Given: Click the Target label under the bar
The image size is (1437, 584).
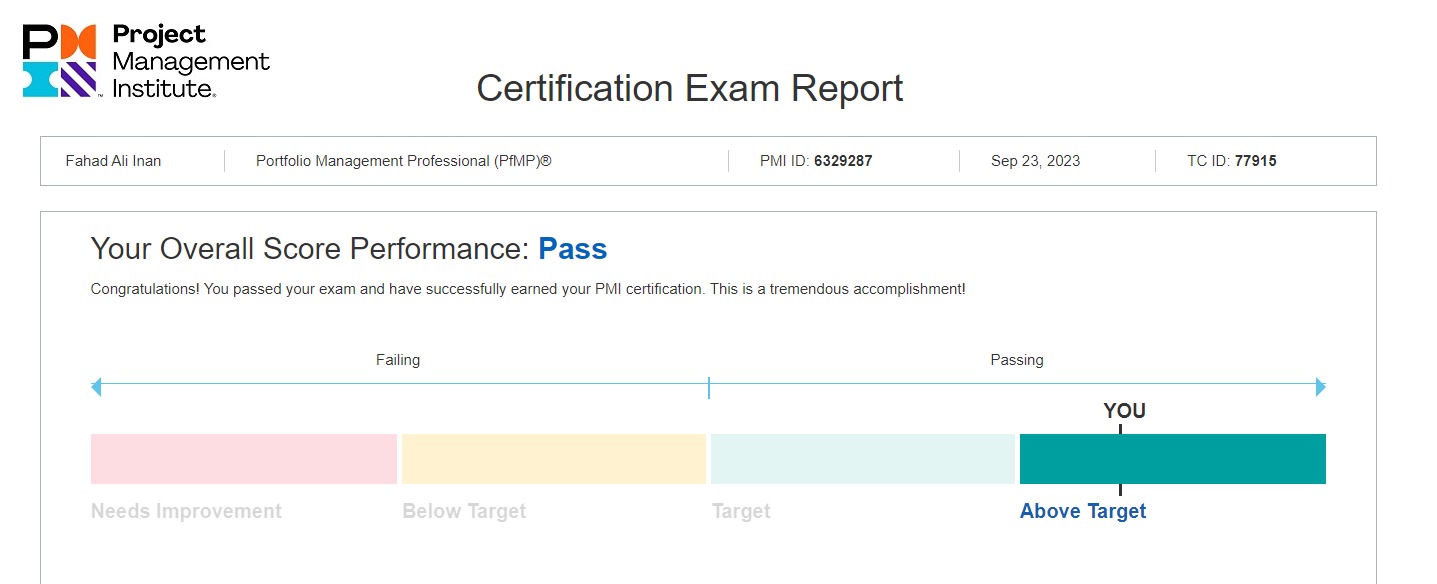Looking at the screenshot, I should click(x=741, y=511).
